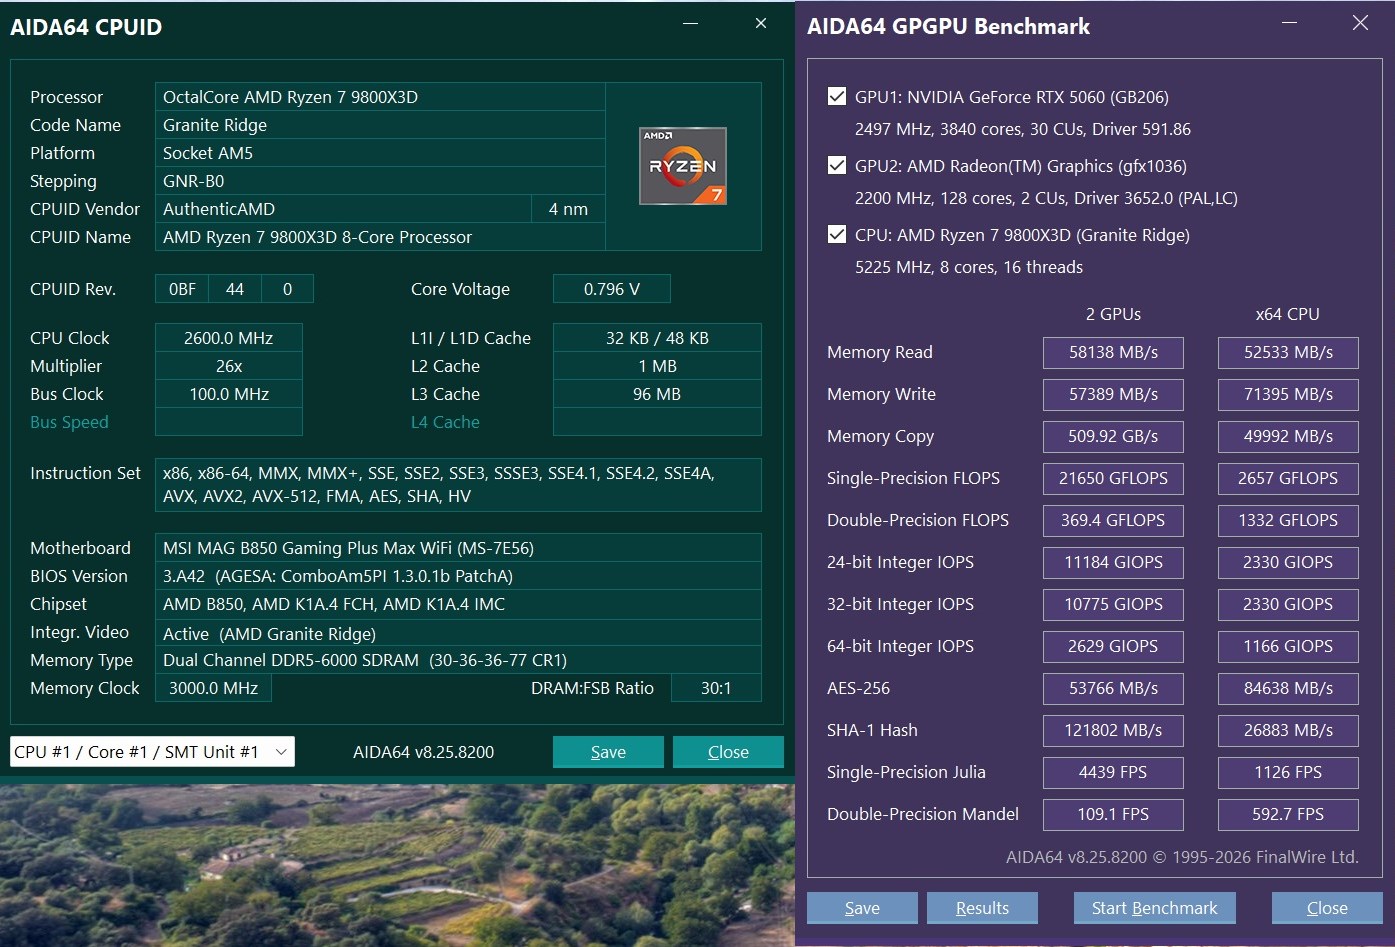Open Results in GPGPU Benchmark
Image resolution: width=1395 pixels, height=947 pixels.
tap(982, 908)
